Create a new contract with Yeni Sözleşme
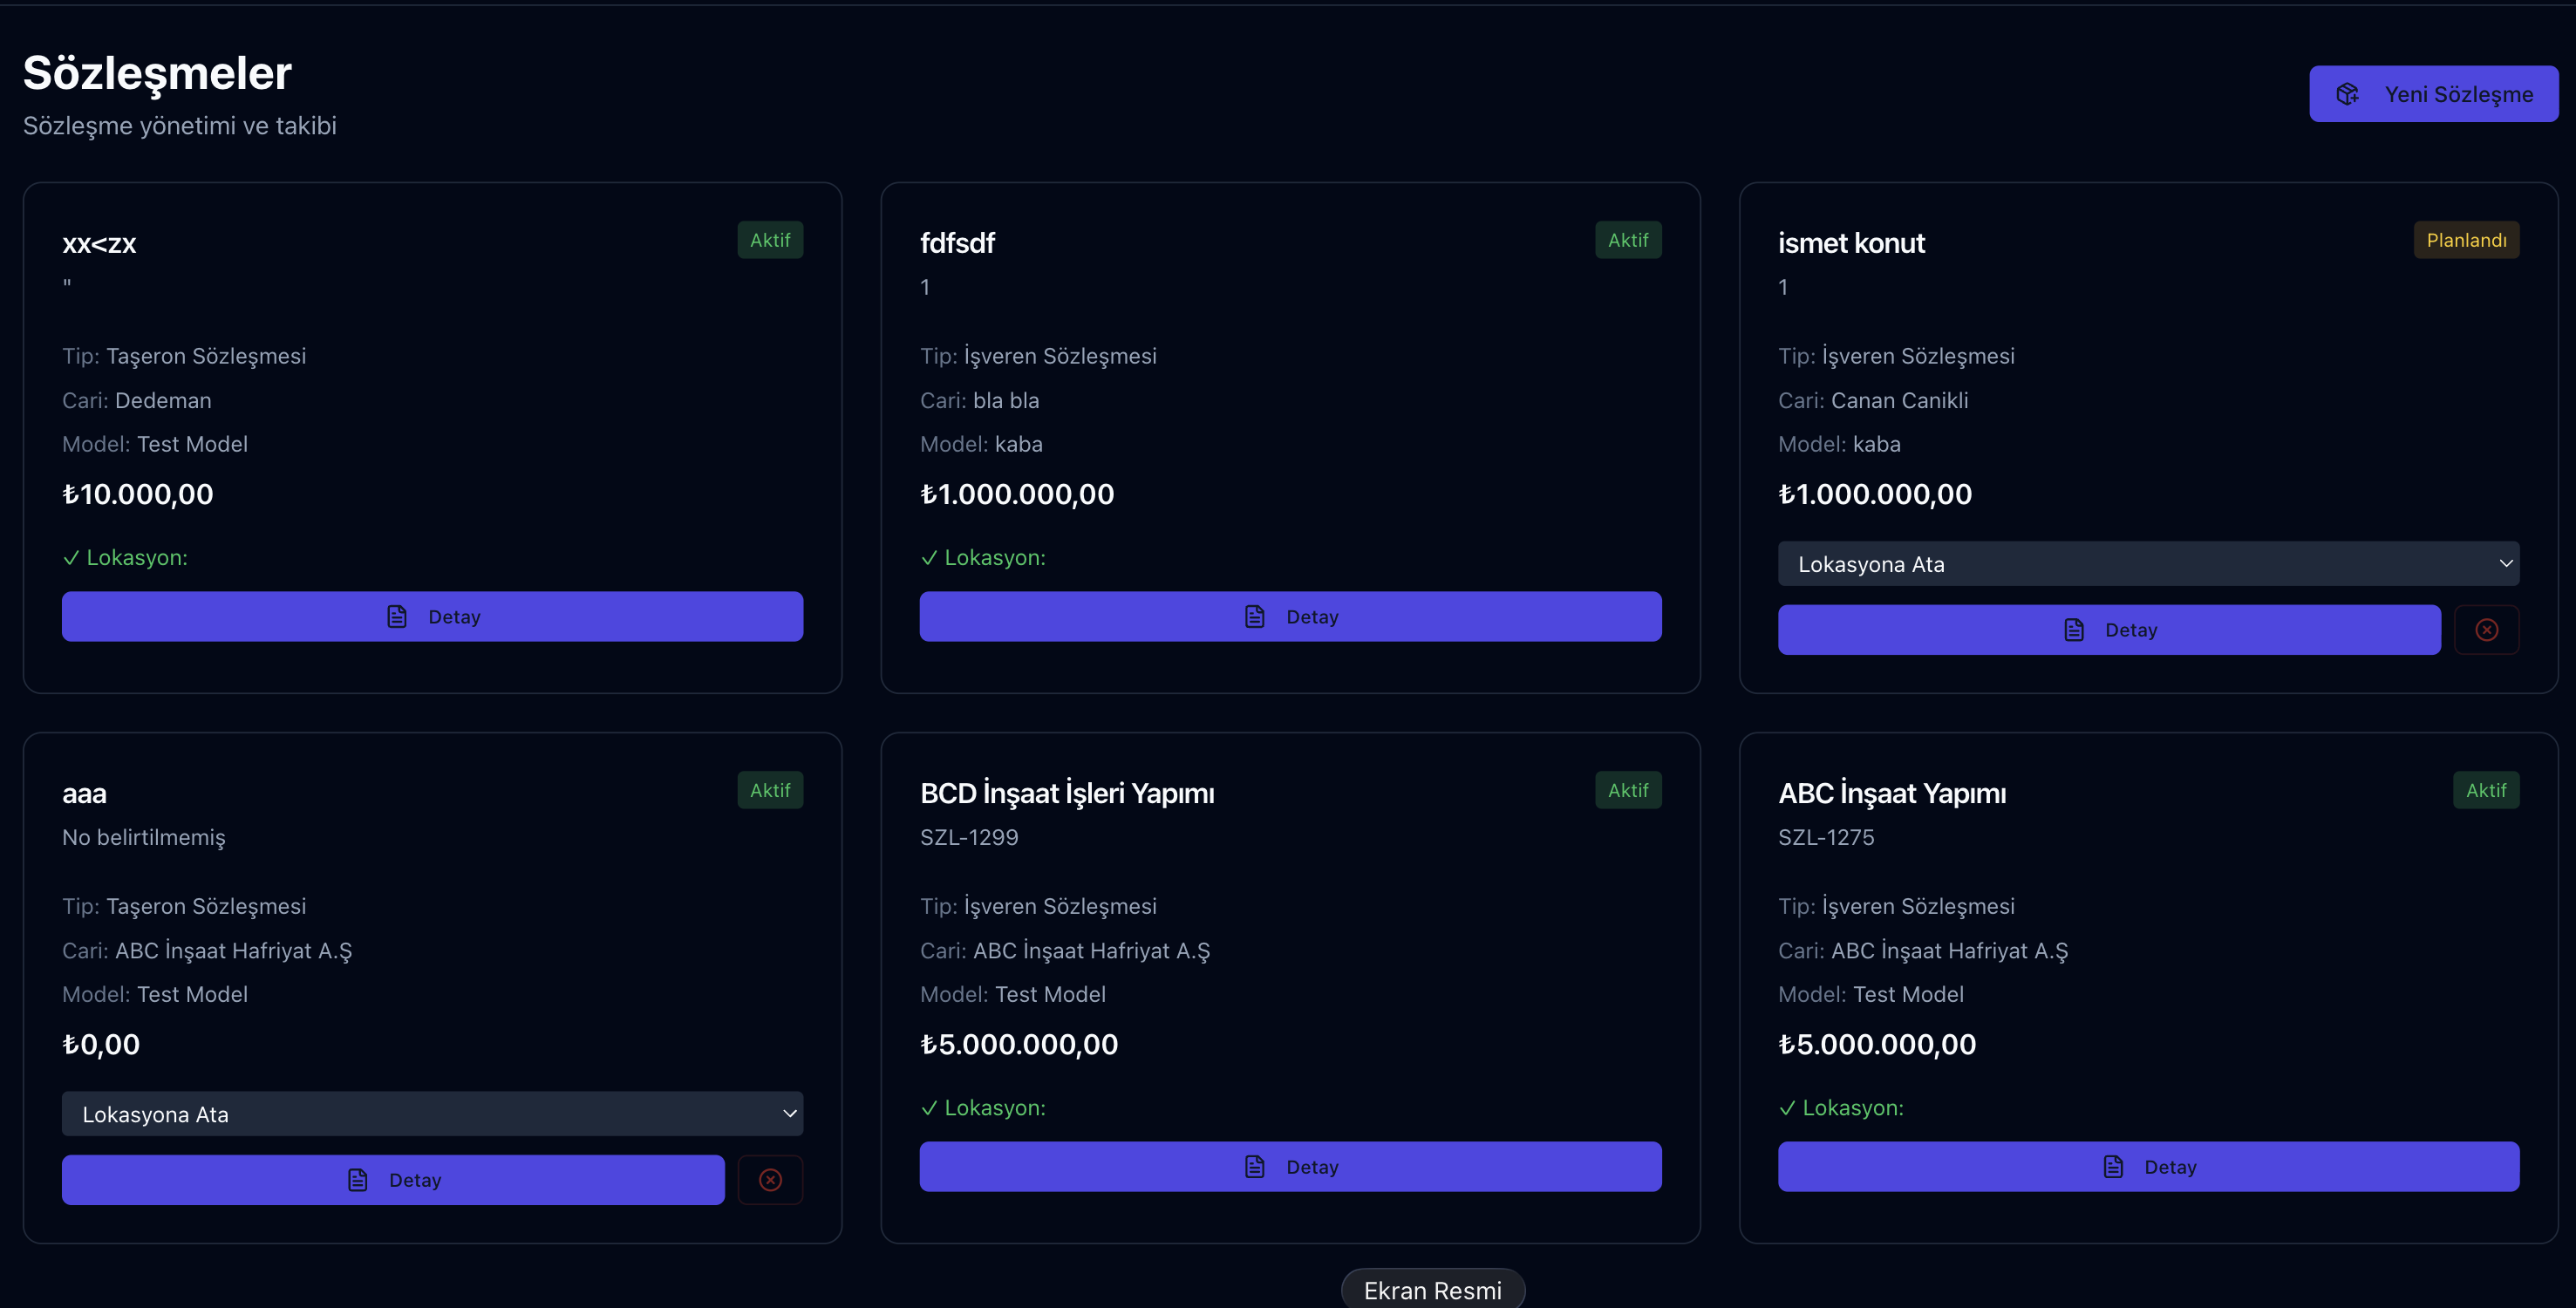This screenshot has height=1308, width=2576. pos(2433,94)
